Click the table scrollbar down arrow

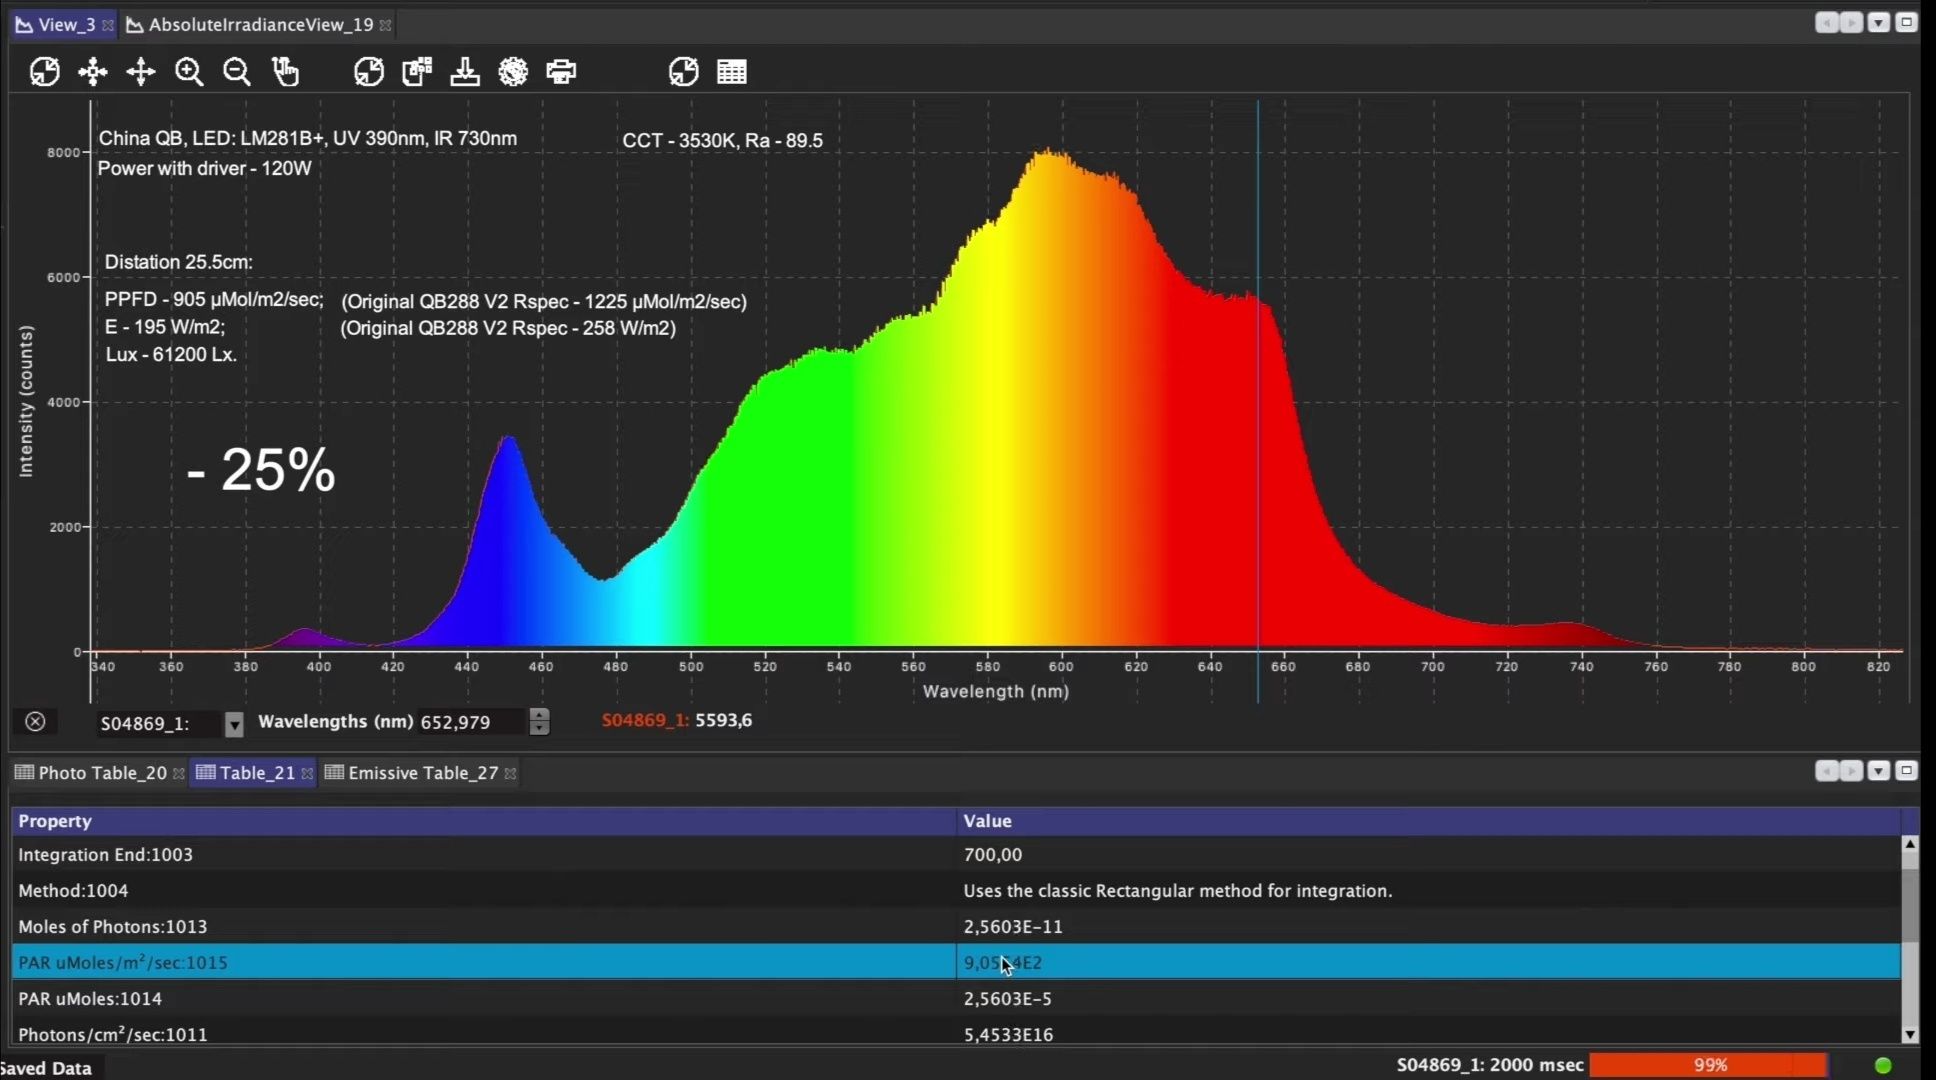click(1910, 1035)
